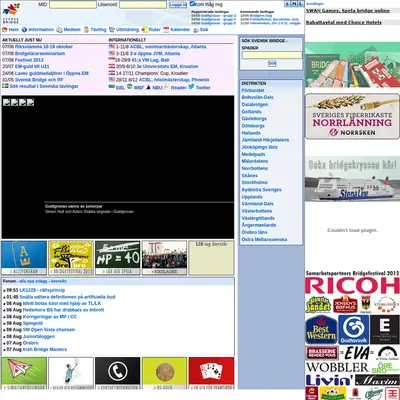Open the Ruter menu with diamond icon
400x400 pixels.
(x=151, y=30)
